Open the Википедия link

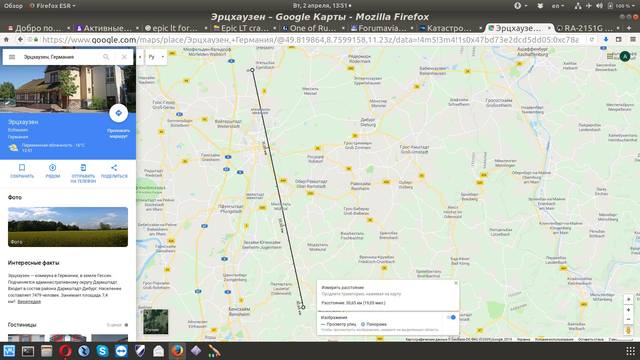29,302
